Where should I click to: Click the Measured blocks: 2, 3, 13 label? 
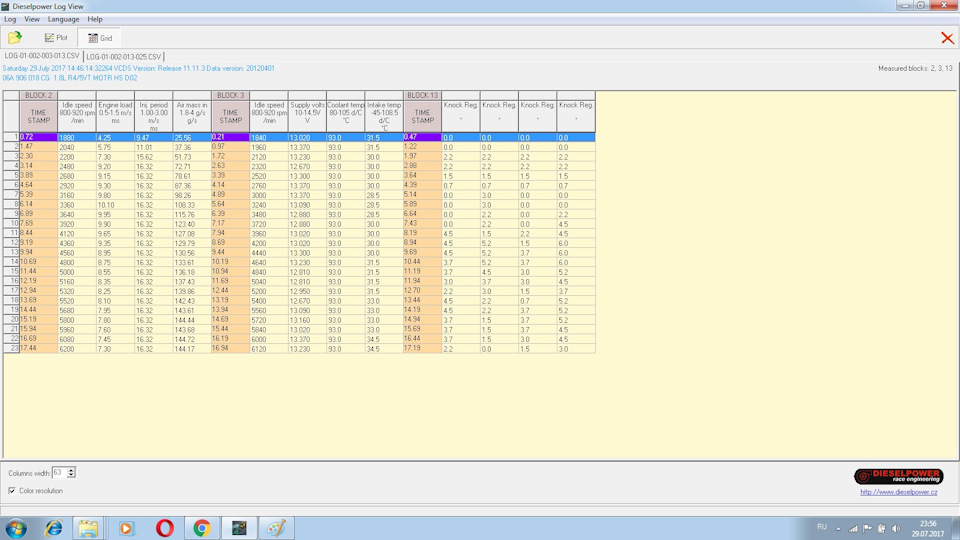coord(915,69)
